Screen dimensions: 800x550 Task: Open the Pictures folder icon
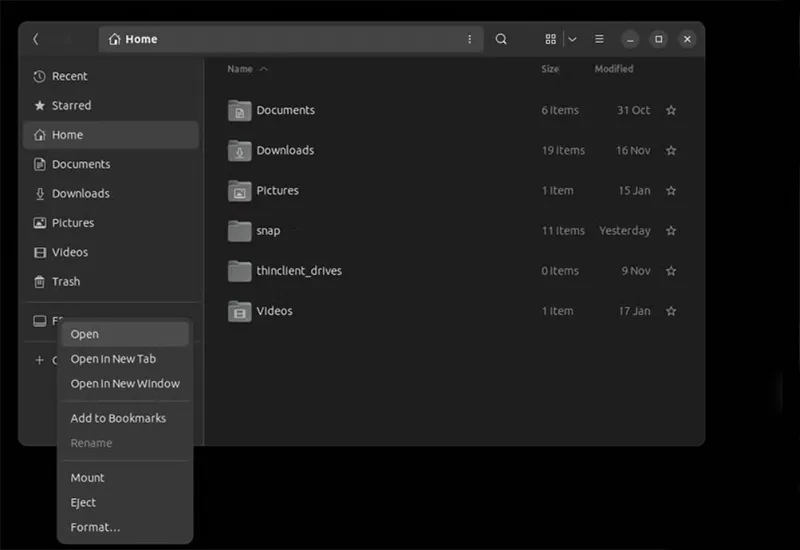[239, 191]
